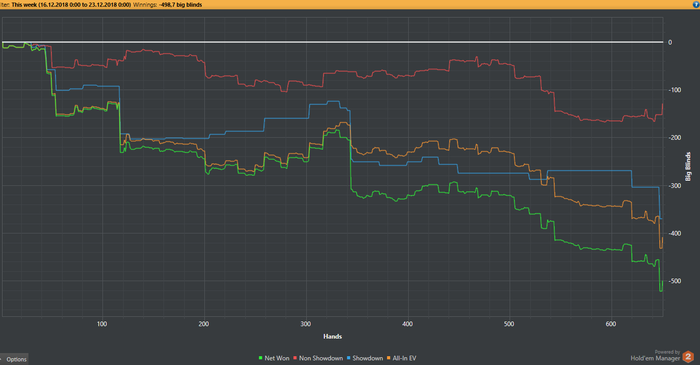Click the -500 label on Big Blinds axis

click(x=675, y=281)
